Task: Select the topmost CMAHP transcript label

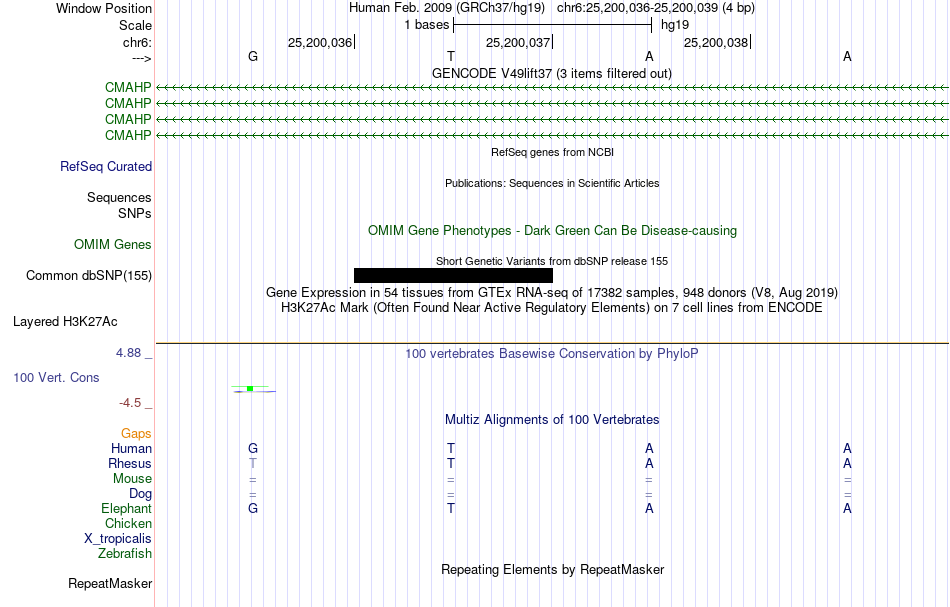Action: 128,88
